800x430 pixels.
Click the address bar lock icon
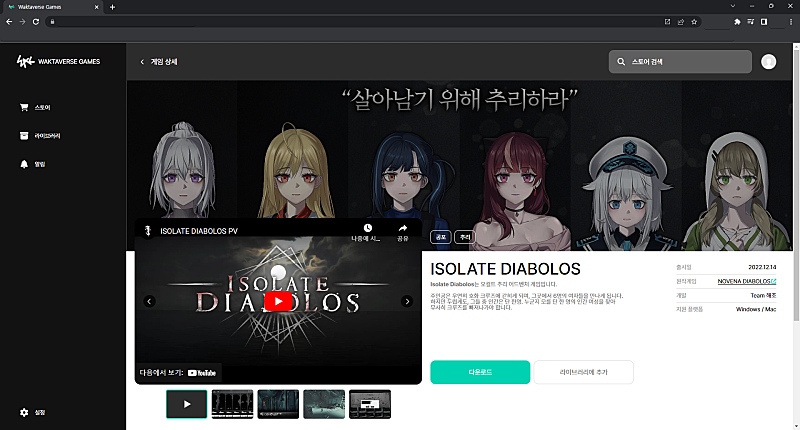point(53,21)
